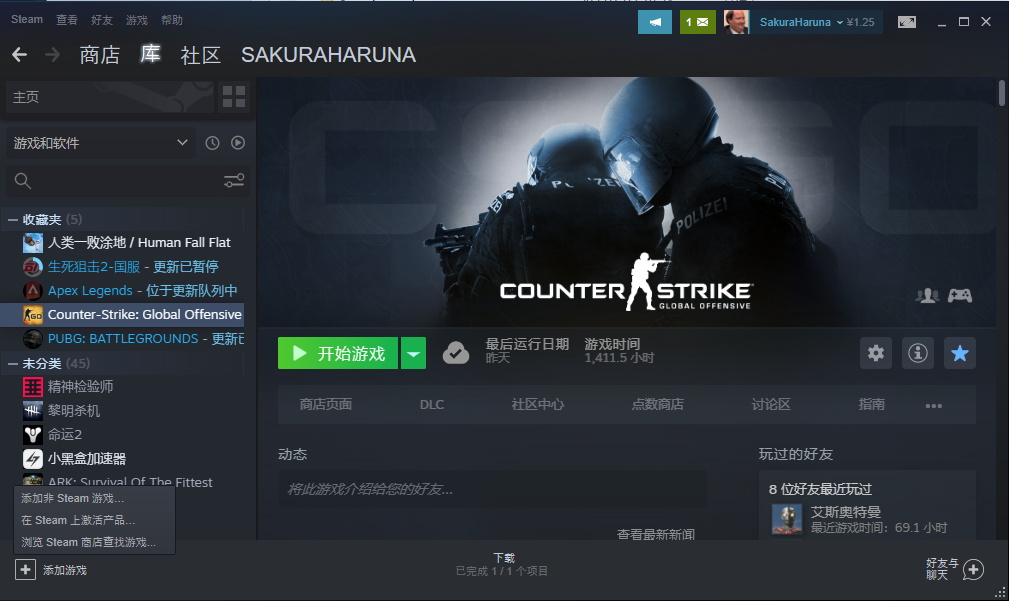Click the 精神检验师 game icon
1009x601 pixels.
pyautogui.click(x=33, y=387)
